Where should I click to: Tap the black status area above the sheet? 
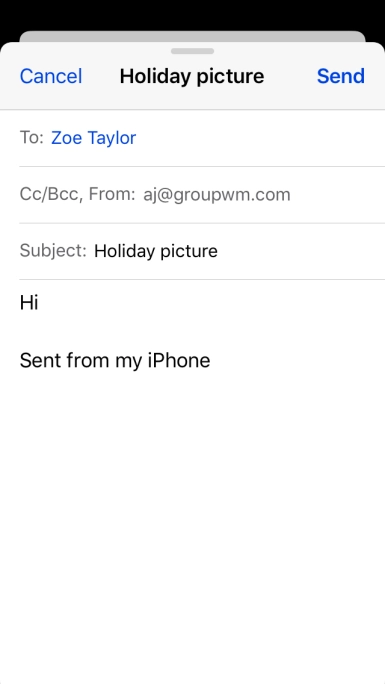click(x=192, y=15)
